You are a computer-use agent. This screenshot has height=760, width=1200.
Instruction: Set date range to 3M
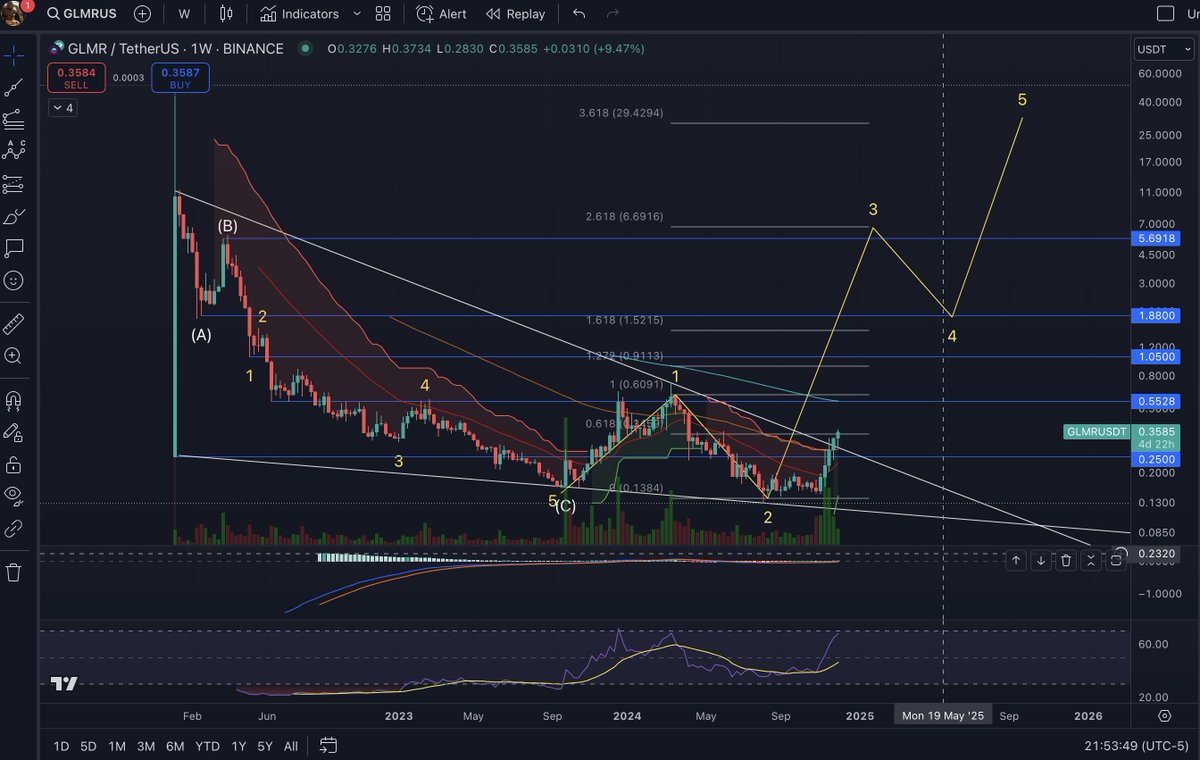146,745
